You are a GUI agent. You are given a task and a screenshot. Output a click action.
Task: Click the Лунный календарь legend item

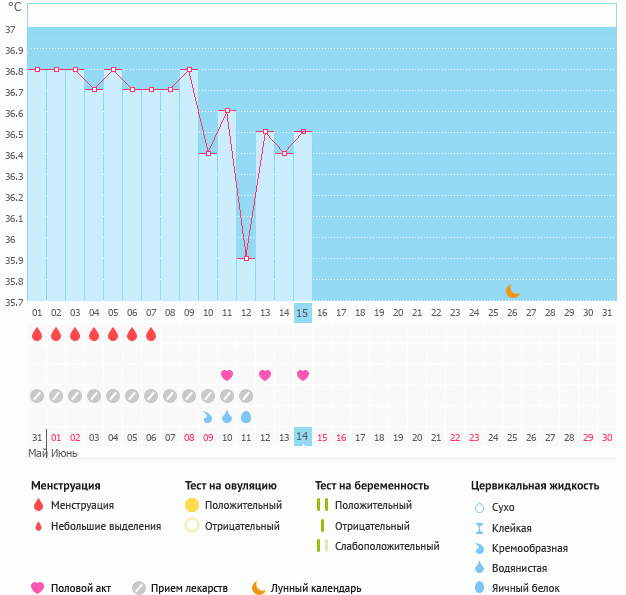pos(306,588)
